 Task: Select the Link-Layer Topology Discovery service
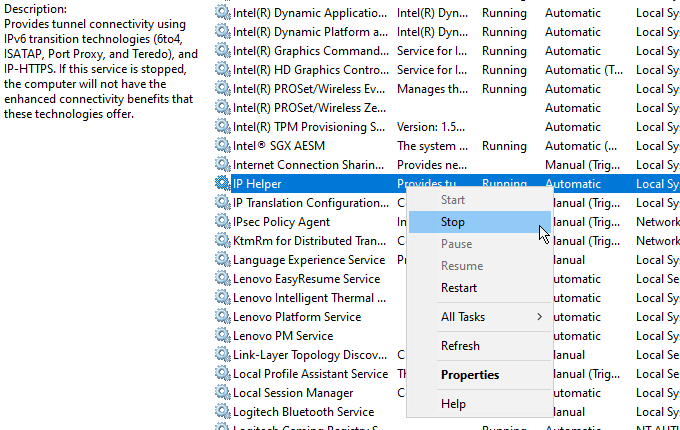pos(309,355)
